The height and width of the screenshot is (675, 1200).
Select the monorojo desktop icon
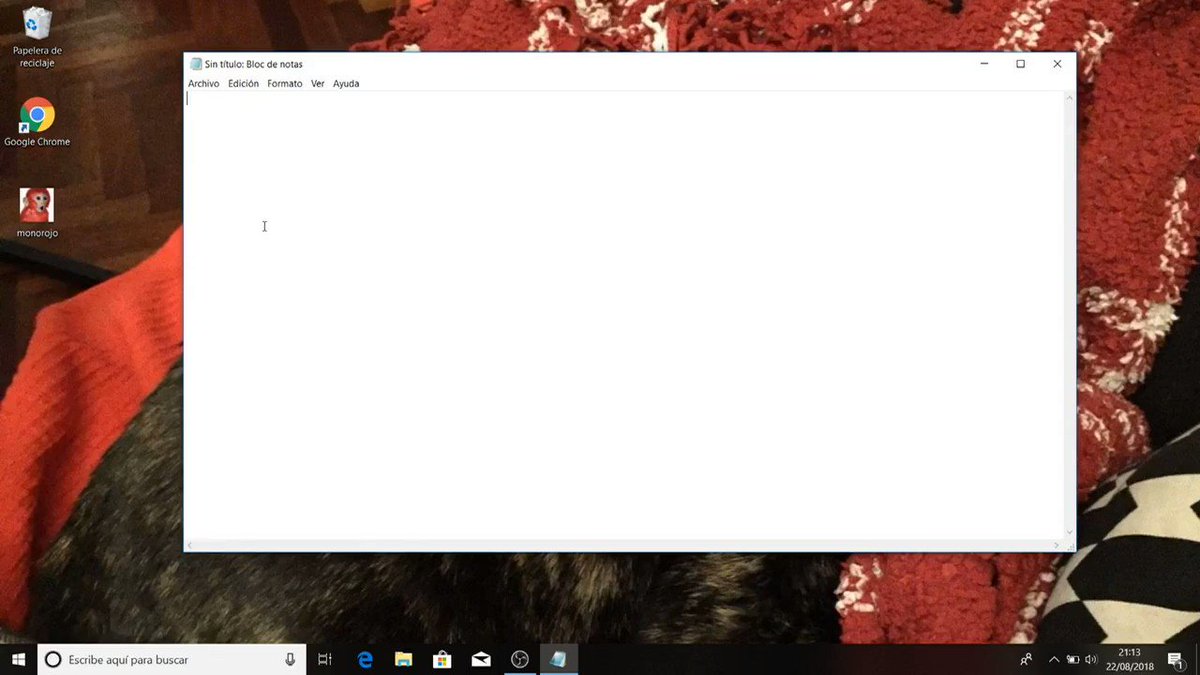[x=37, y=213]
